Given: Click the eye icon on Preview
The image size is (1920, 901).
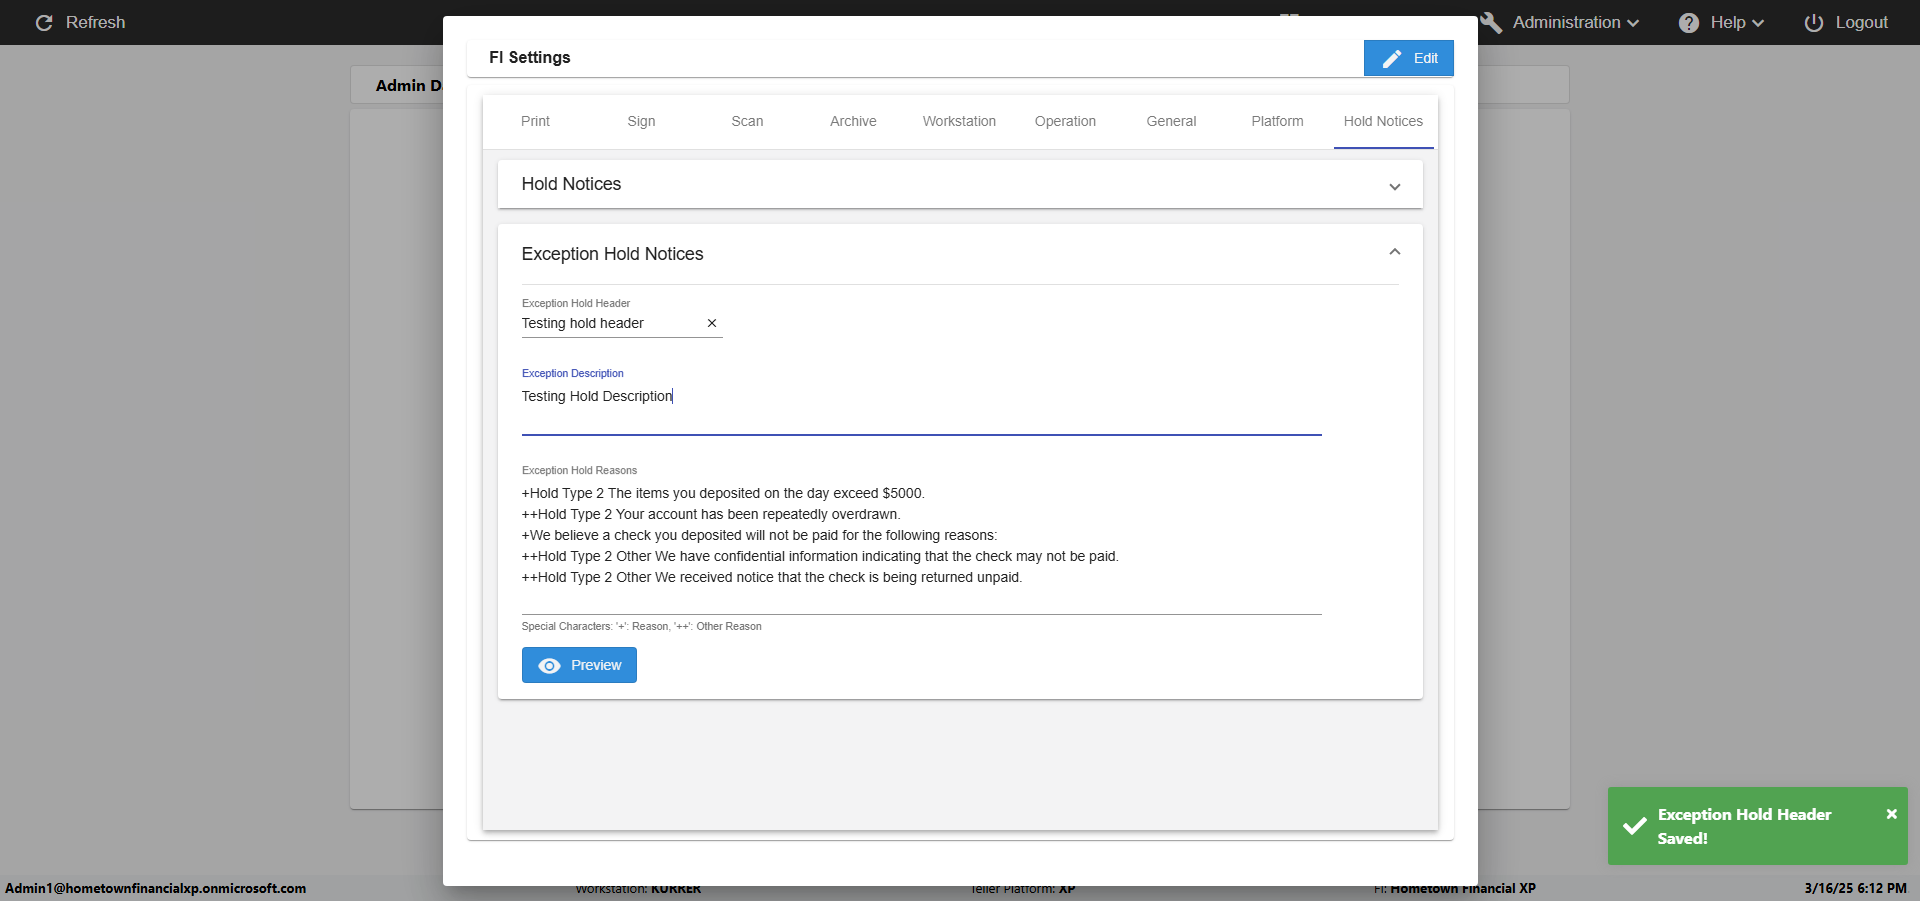Looking at the screenshot, I should [549, 666].
